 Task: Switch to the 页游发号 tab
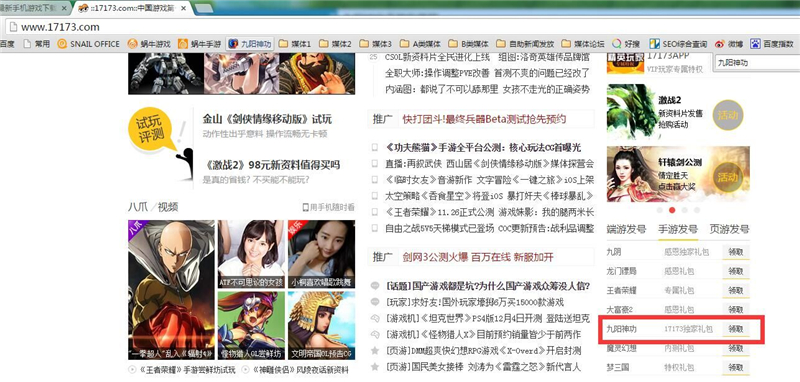(730, 229)
